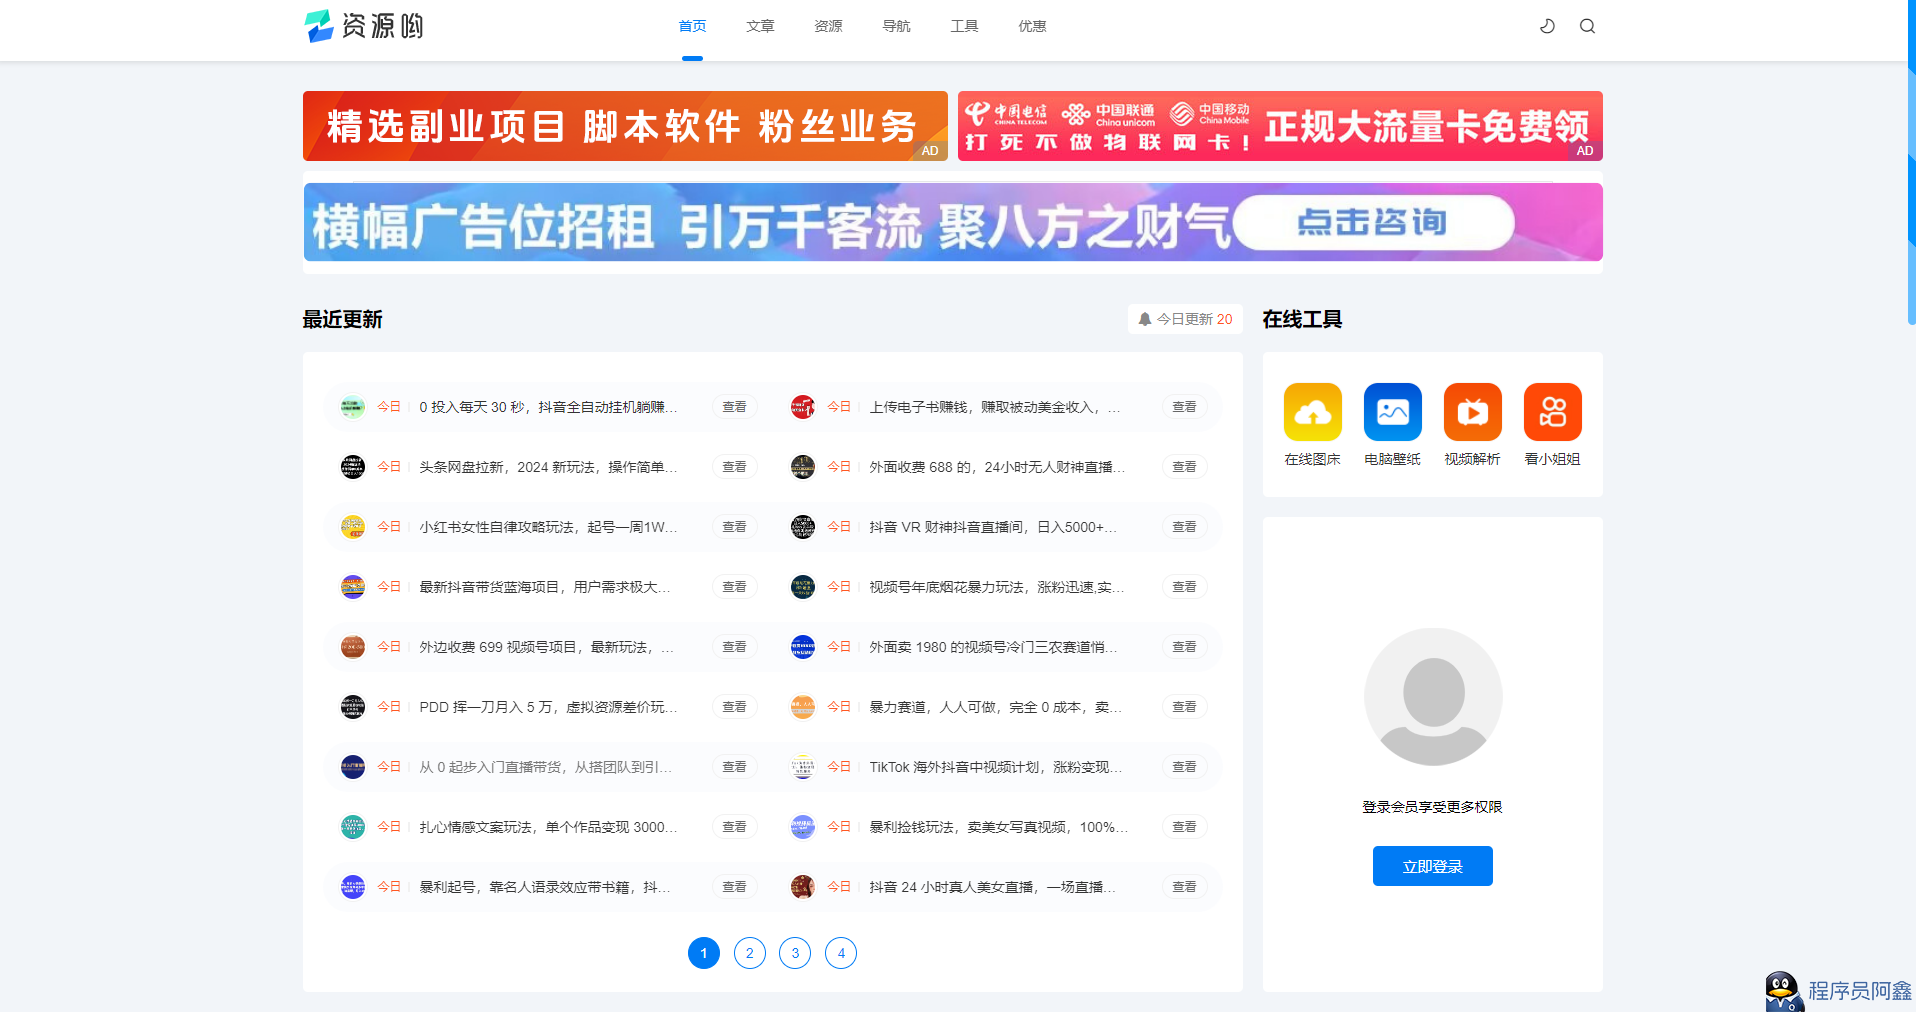Open the 电脑壁纸 wallpaper tool
This screenshot has width=1916, height=1012.
pyautogui.click(x=1392, y=412)
